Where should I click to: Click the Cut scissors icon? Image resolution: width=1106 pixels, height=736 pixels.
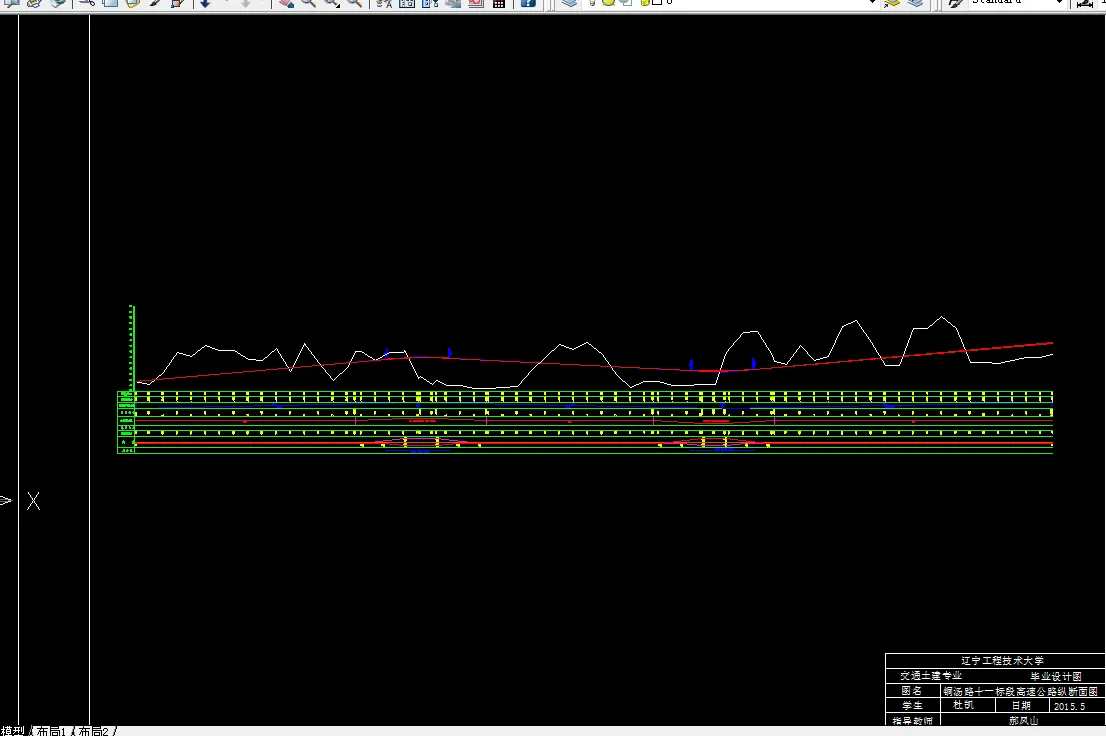(87, 3)
